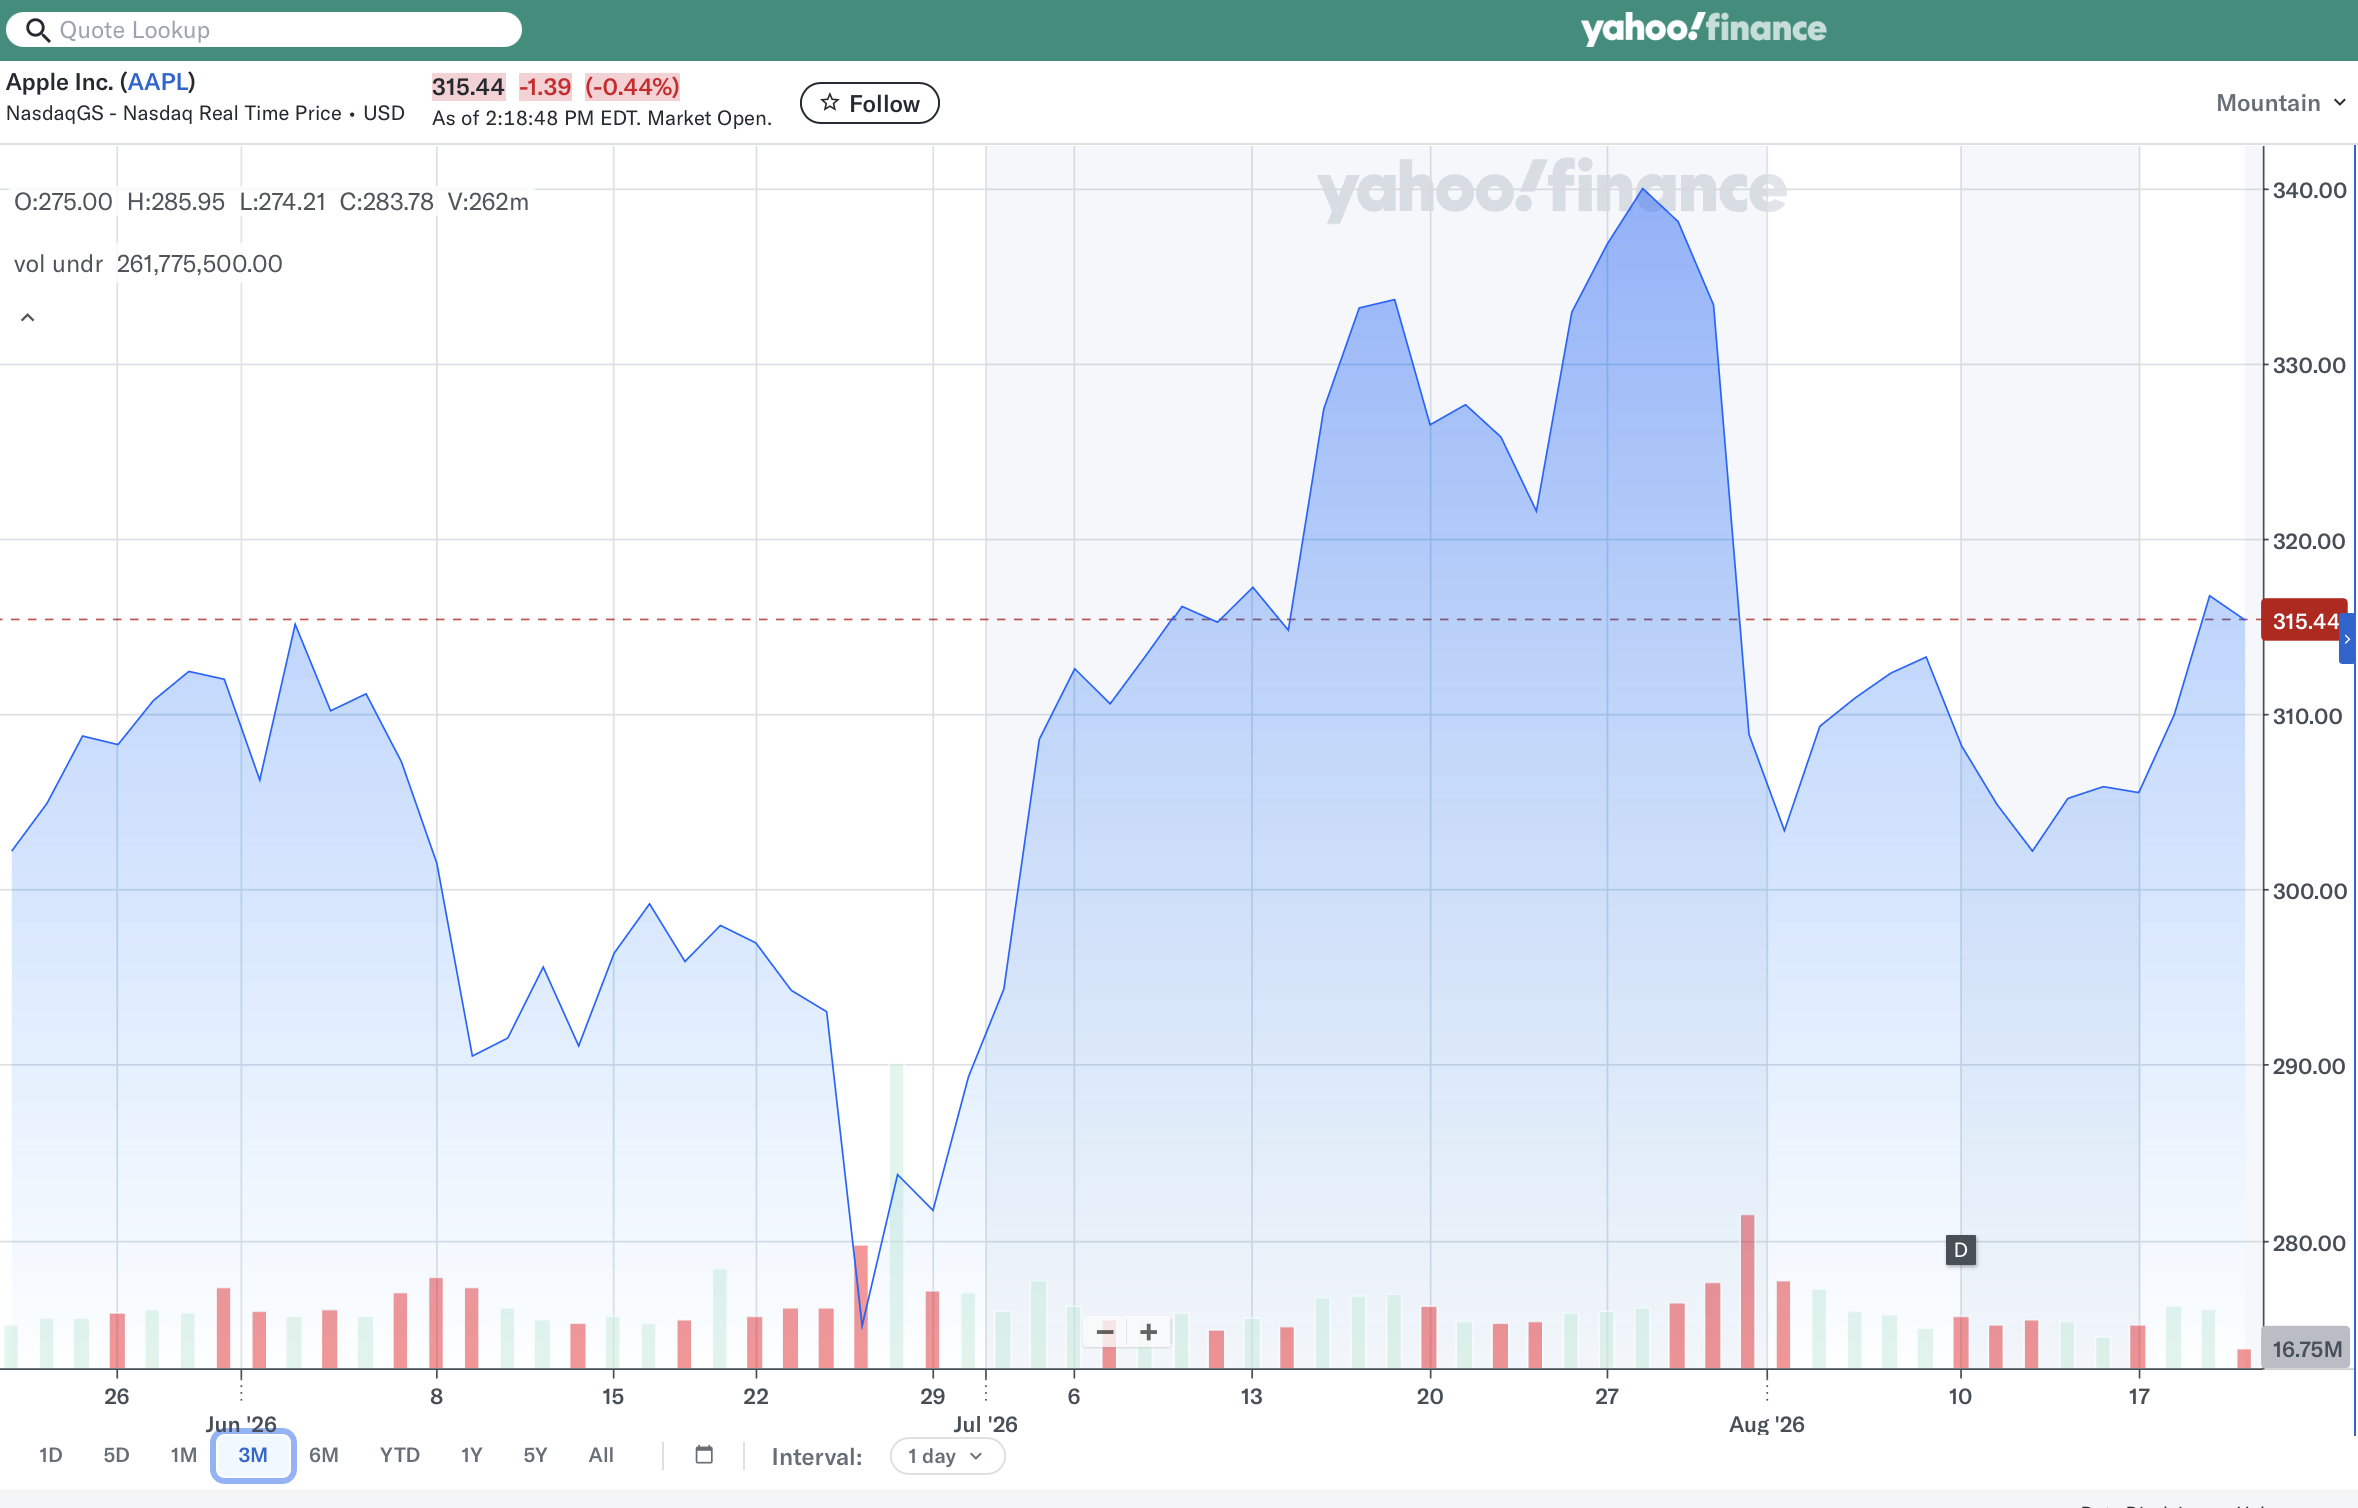Click the dividend D marker on chart

coord(1960,1250)
